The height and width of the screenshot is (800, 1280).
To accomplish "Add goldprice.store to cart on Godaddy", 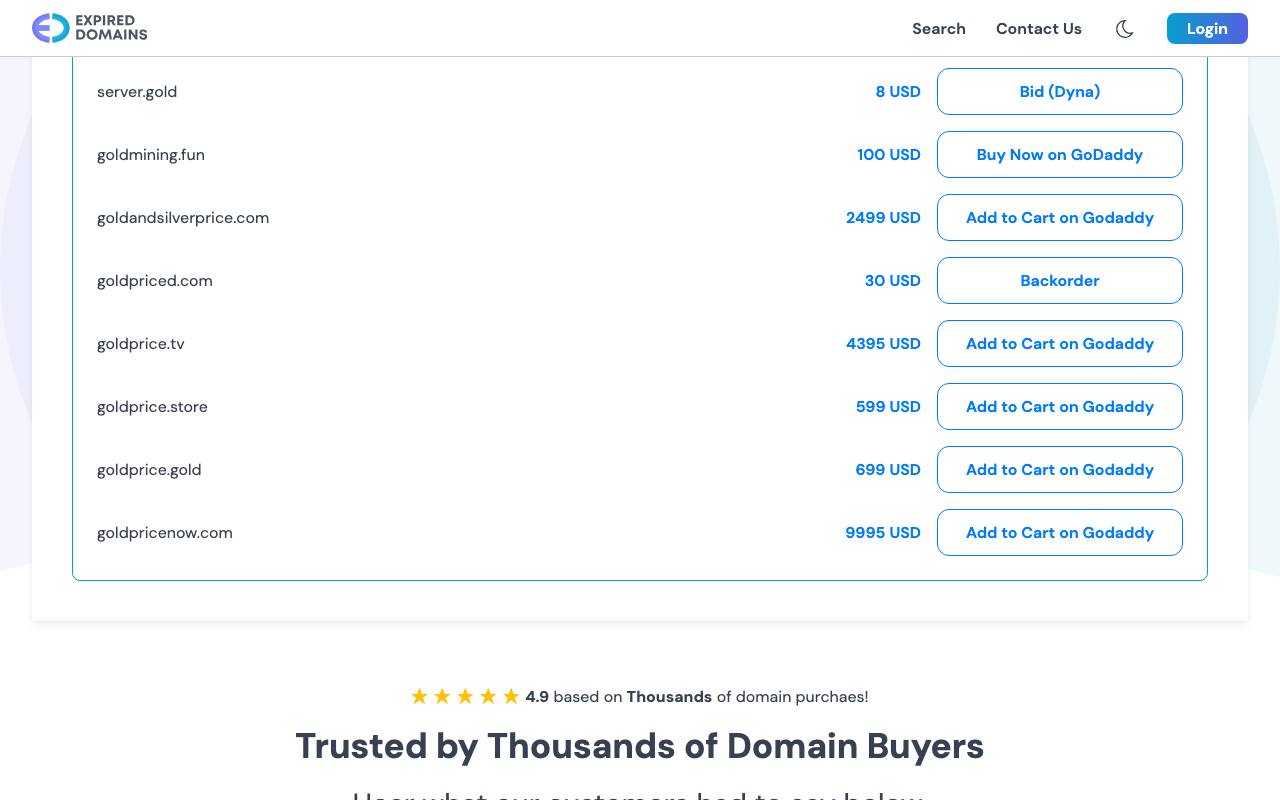I will point(1060,406).
